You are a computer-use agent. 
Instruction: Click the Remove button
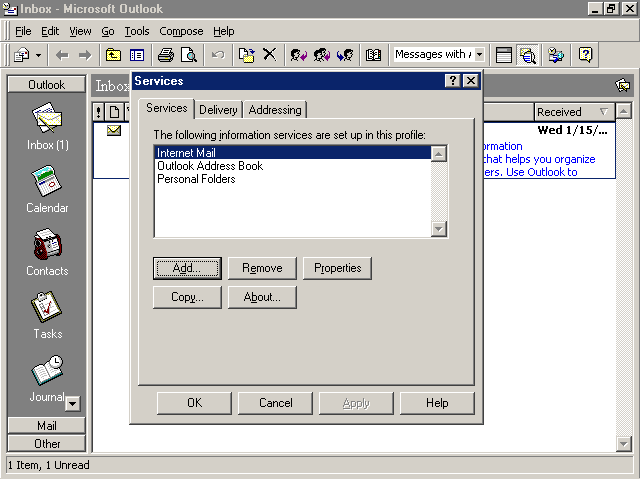click(262, 268)
